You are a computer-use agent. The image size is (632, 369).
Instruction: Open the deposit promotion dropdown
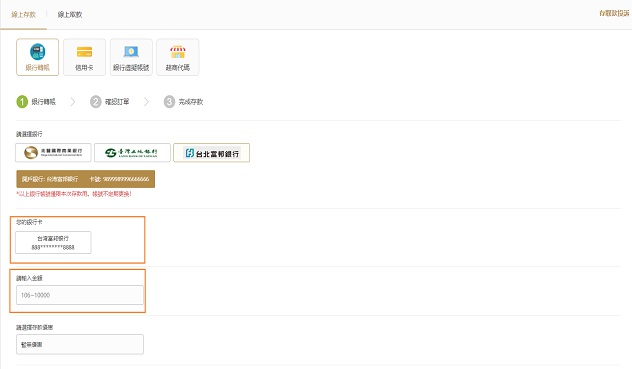pyautogui.click(x=80, y=344)
